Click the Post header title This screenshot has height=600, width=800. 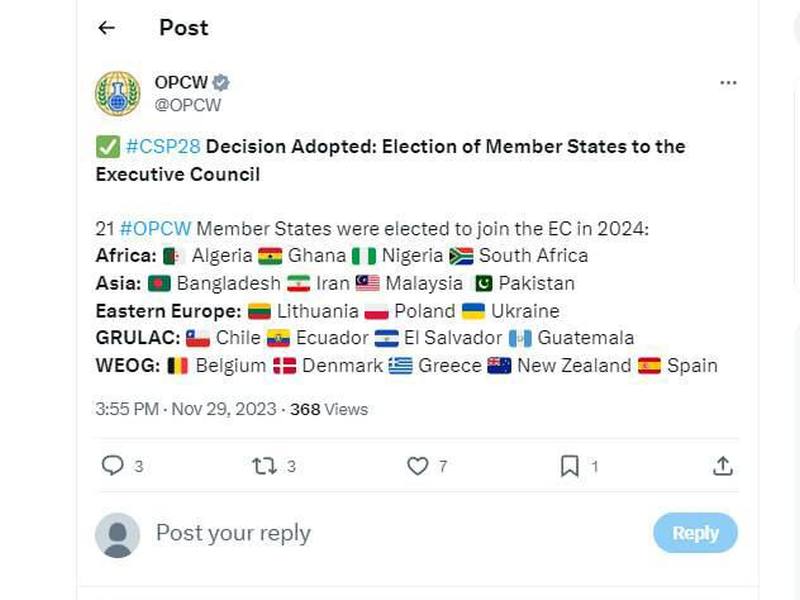pos(184,28)
